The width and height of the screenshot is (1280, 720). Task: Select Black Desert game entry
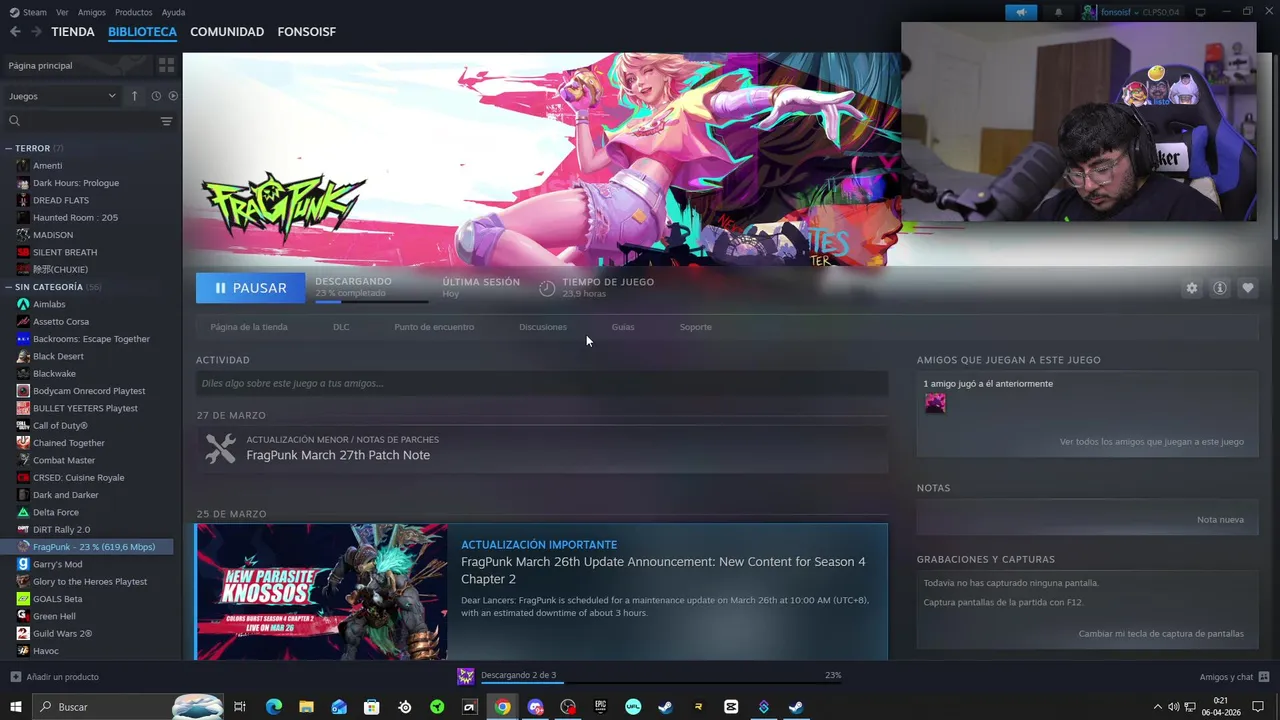58,356
